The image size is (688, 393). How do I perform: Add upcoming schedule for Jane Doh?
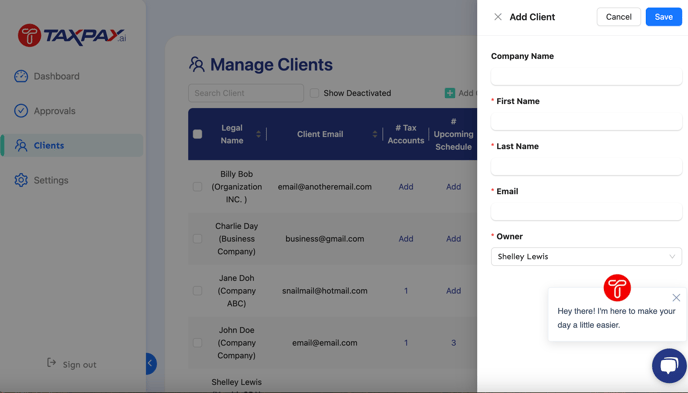point(454,291)
